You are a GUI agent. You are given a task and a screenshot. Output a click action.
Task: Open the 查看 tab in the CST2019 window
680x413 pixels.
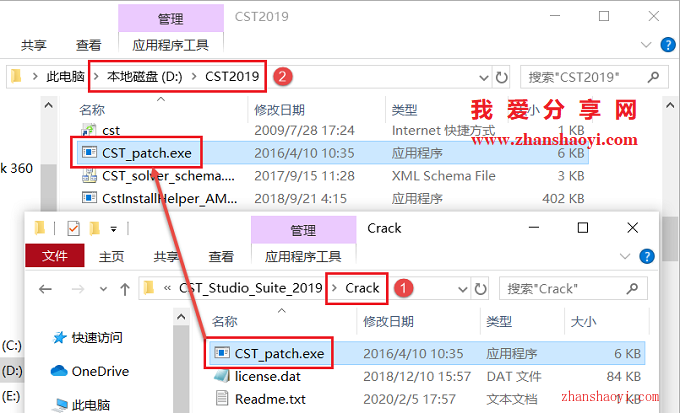pyautogui.click(x=88, y=45)
